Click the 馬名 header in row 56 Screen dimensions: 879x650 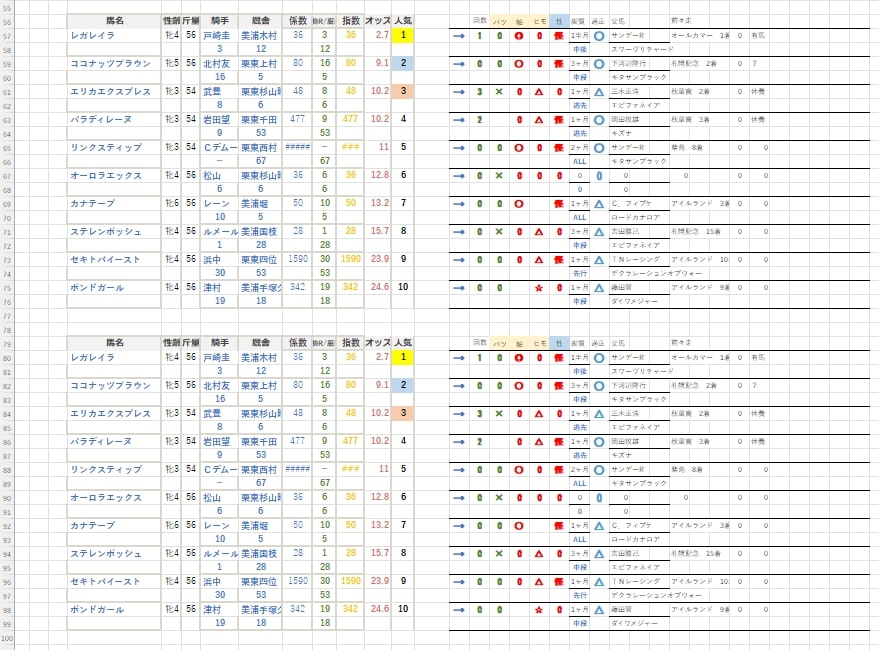[x=113, y=20]
